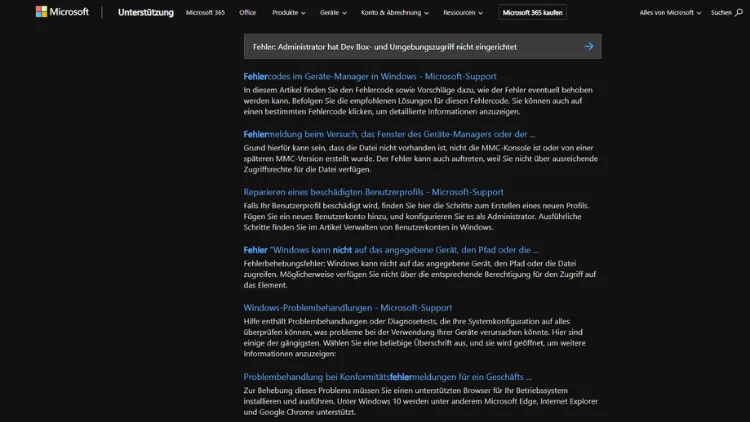The image size is (750, 422).
Task: Expand the Produkte dropdown
Action: pos(289,12)
